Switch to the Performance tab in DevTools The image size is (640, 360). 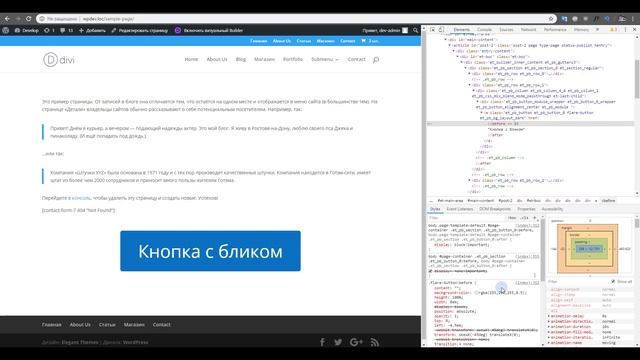[x=555, y=30]
